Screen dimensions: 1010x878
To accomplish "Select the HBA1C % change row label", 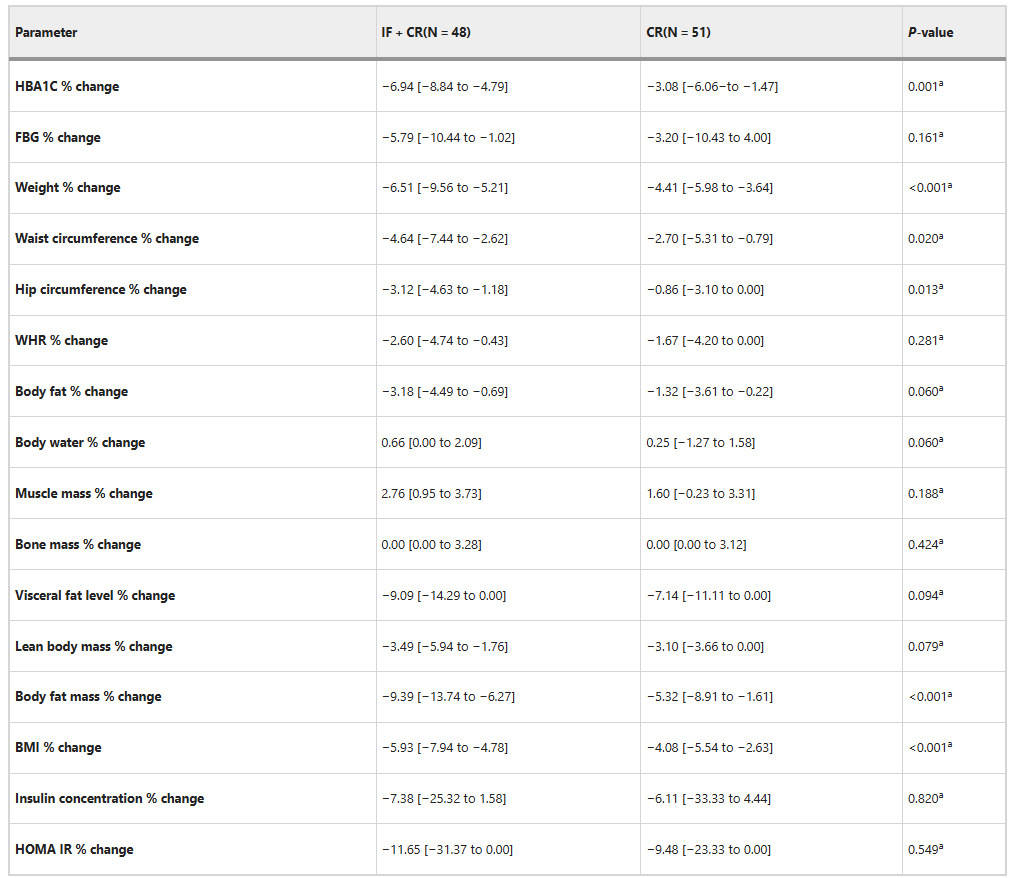I will (x=67, y=86).
